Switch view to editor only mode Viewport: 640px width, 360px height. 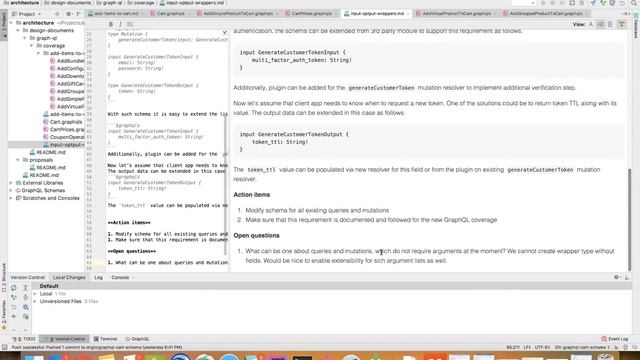[x=591, y=24]
